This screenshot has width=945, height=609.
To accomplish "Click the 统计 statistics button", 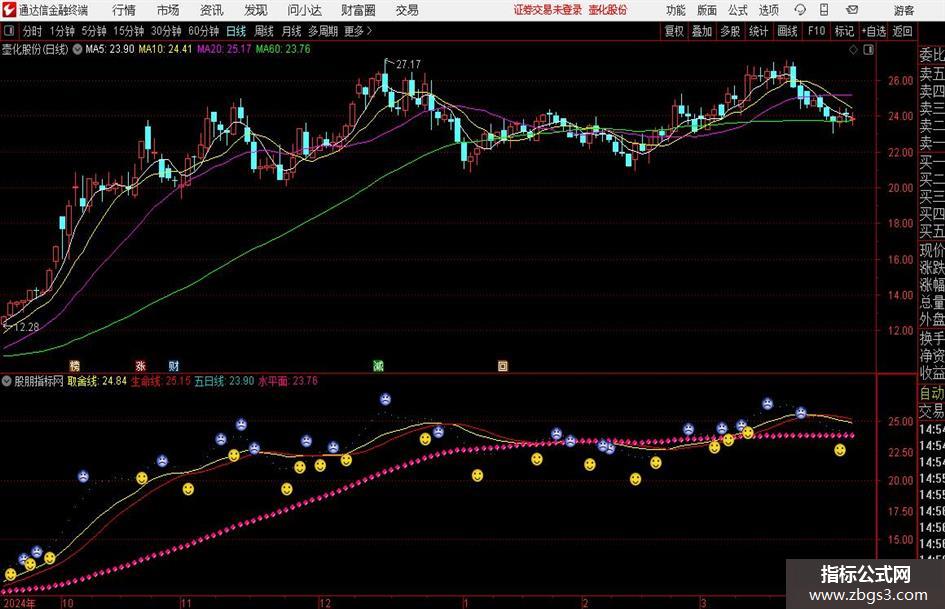I will 758,31.
